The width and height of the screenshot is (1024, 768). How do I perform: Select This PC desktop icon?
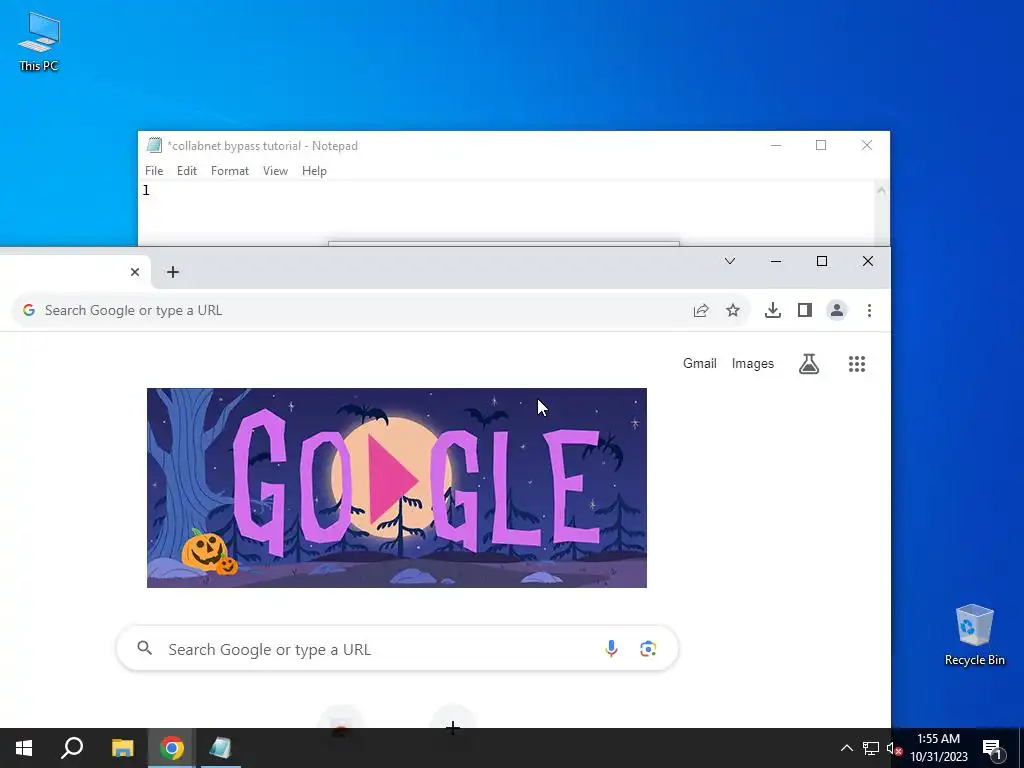39,41
